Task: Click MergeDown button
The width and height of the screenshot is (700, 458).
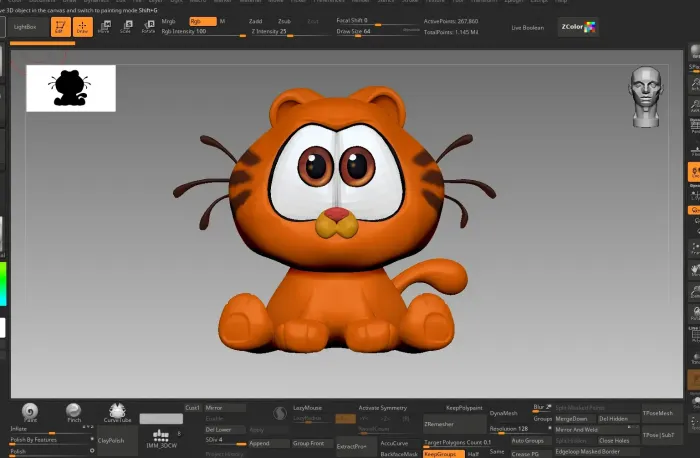Action: tap(575, 419)
